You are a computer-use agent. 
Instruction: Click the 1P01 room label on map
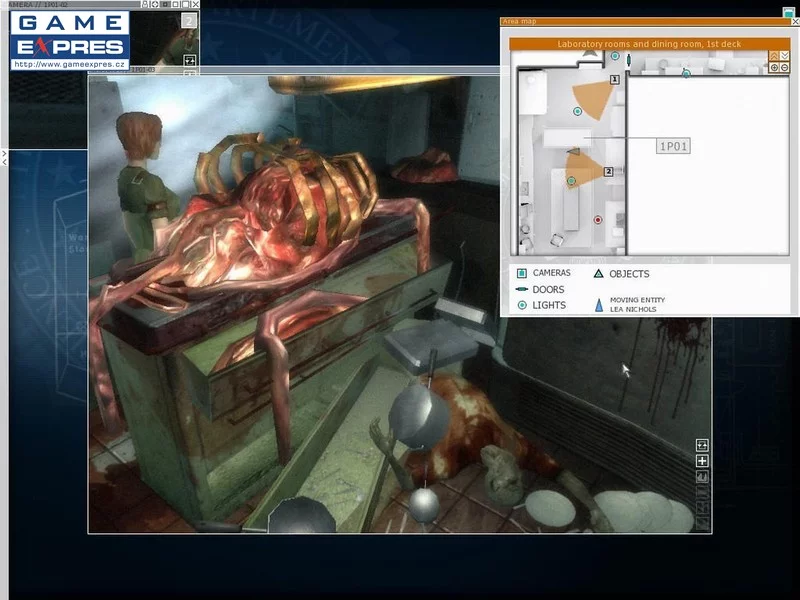click(673, 147)
